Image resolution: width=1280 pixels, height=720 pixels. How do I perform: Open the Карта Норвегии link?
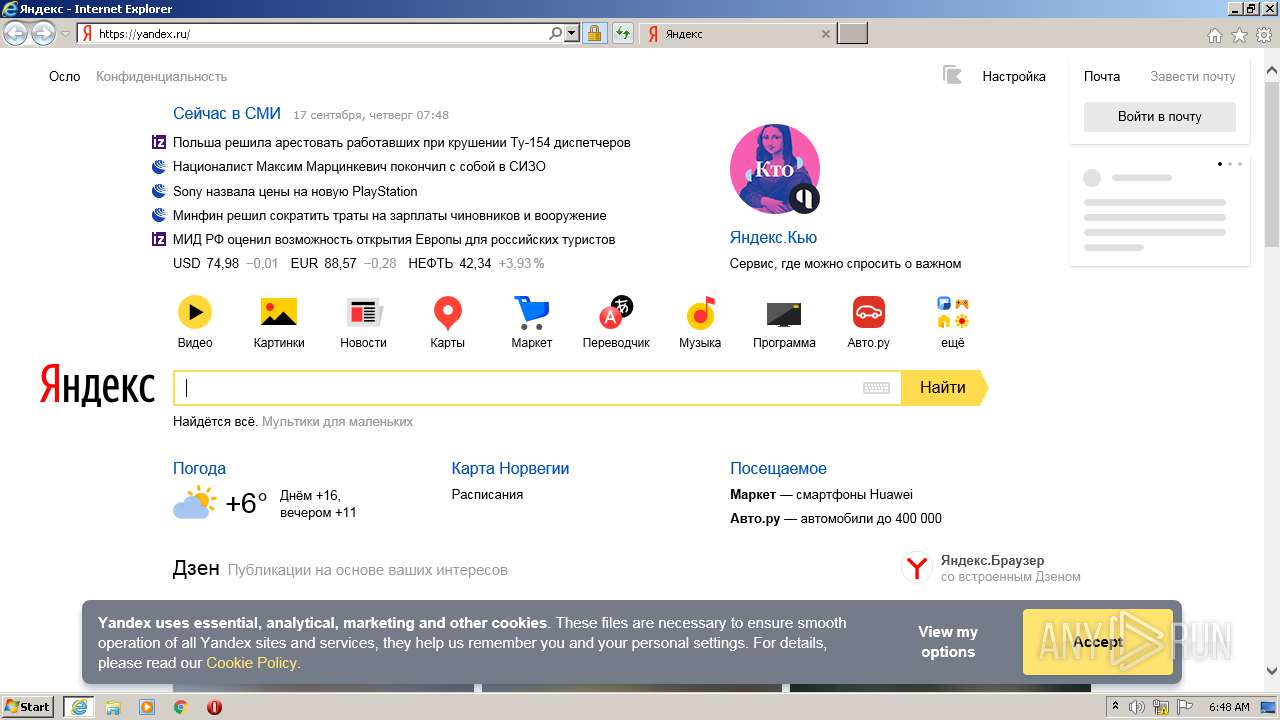click(x=510, y=468)
